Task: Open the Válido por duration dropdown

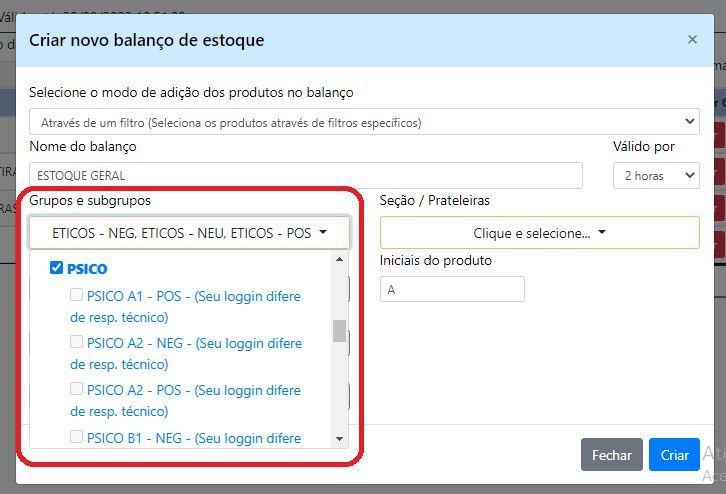Action: pos(656,175)
